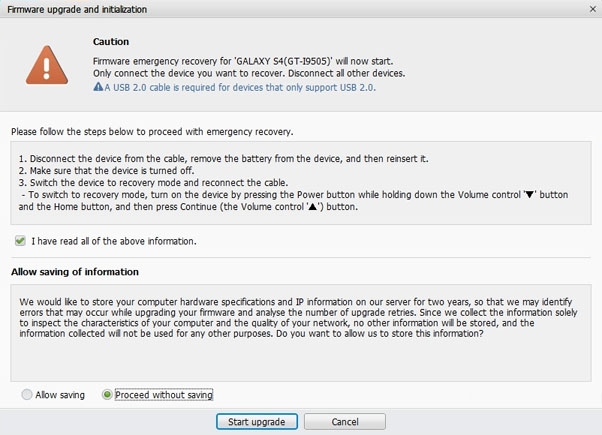The image size is (602, 435).
Task: Click the 'Firmware upgrade and initialization' title bar
Action: [78, 9]
